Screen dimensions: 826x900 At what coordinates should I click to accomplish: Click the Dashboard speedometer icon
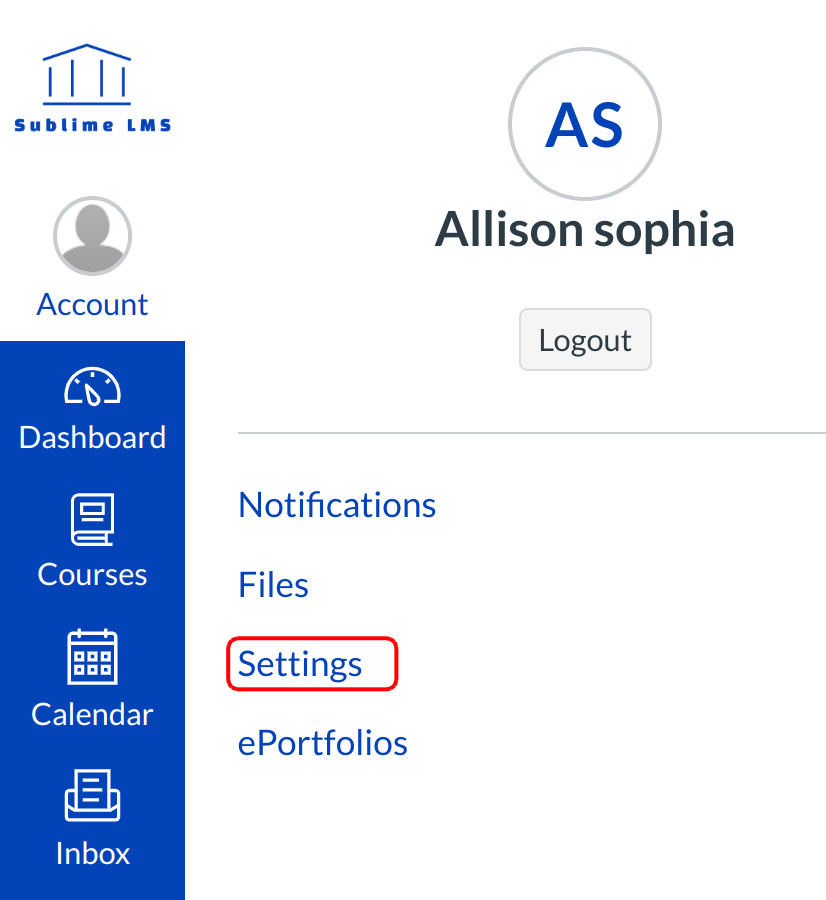pos(92,387)
